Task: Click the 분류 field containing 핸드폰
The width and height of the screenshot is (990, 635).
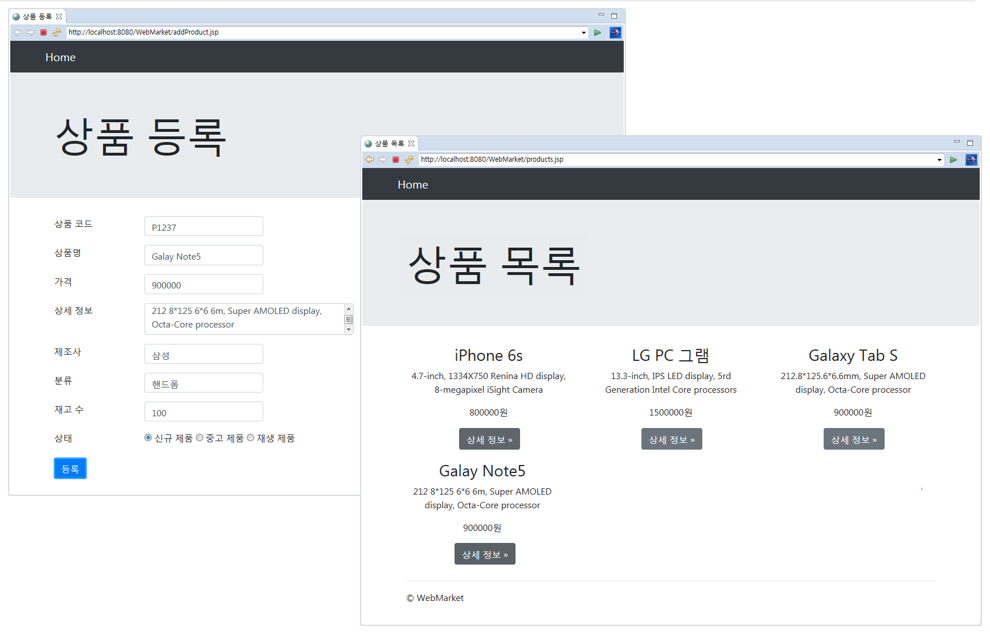Action: [x=203, y=384]
